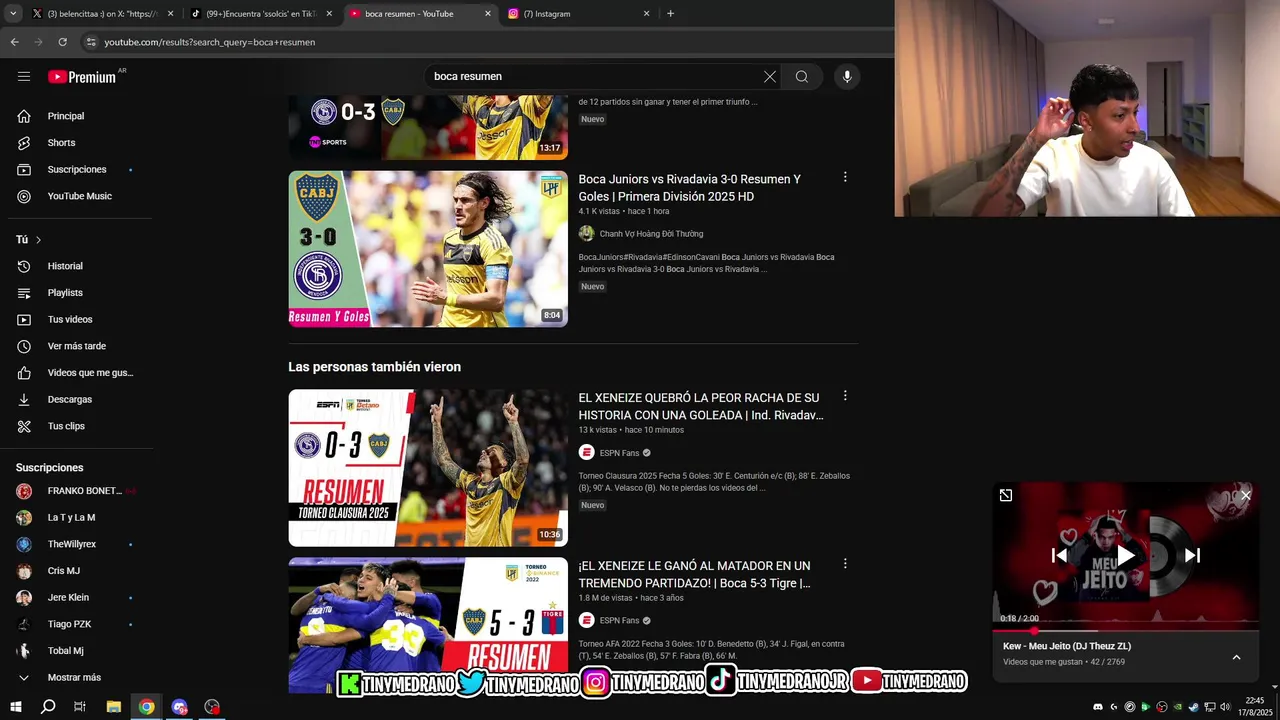Image resolution: width=1280 pixels, height=720 pixels.
Task: Open title EL XENEIZE QUEBRÓ LA PEOR RACHA
Action: 701,406
